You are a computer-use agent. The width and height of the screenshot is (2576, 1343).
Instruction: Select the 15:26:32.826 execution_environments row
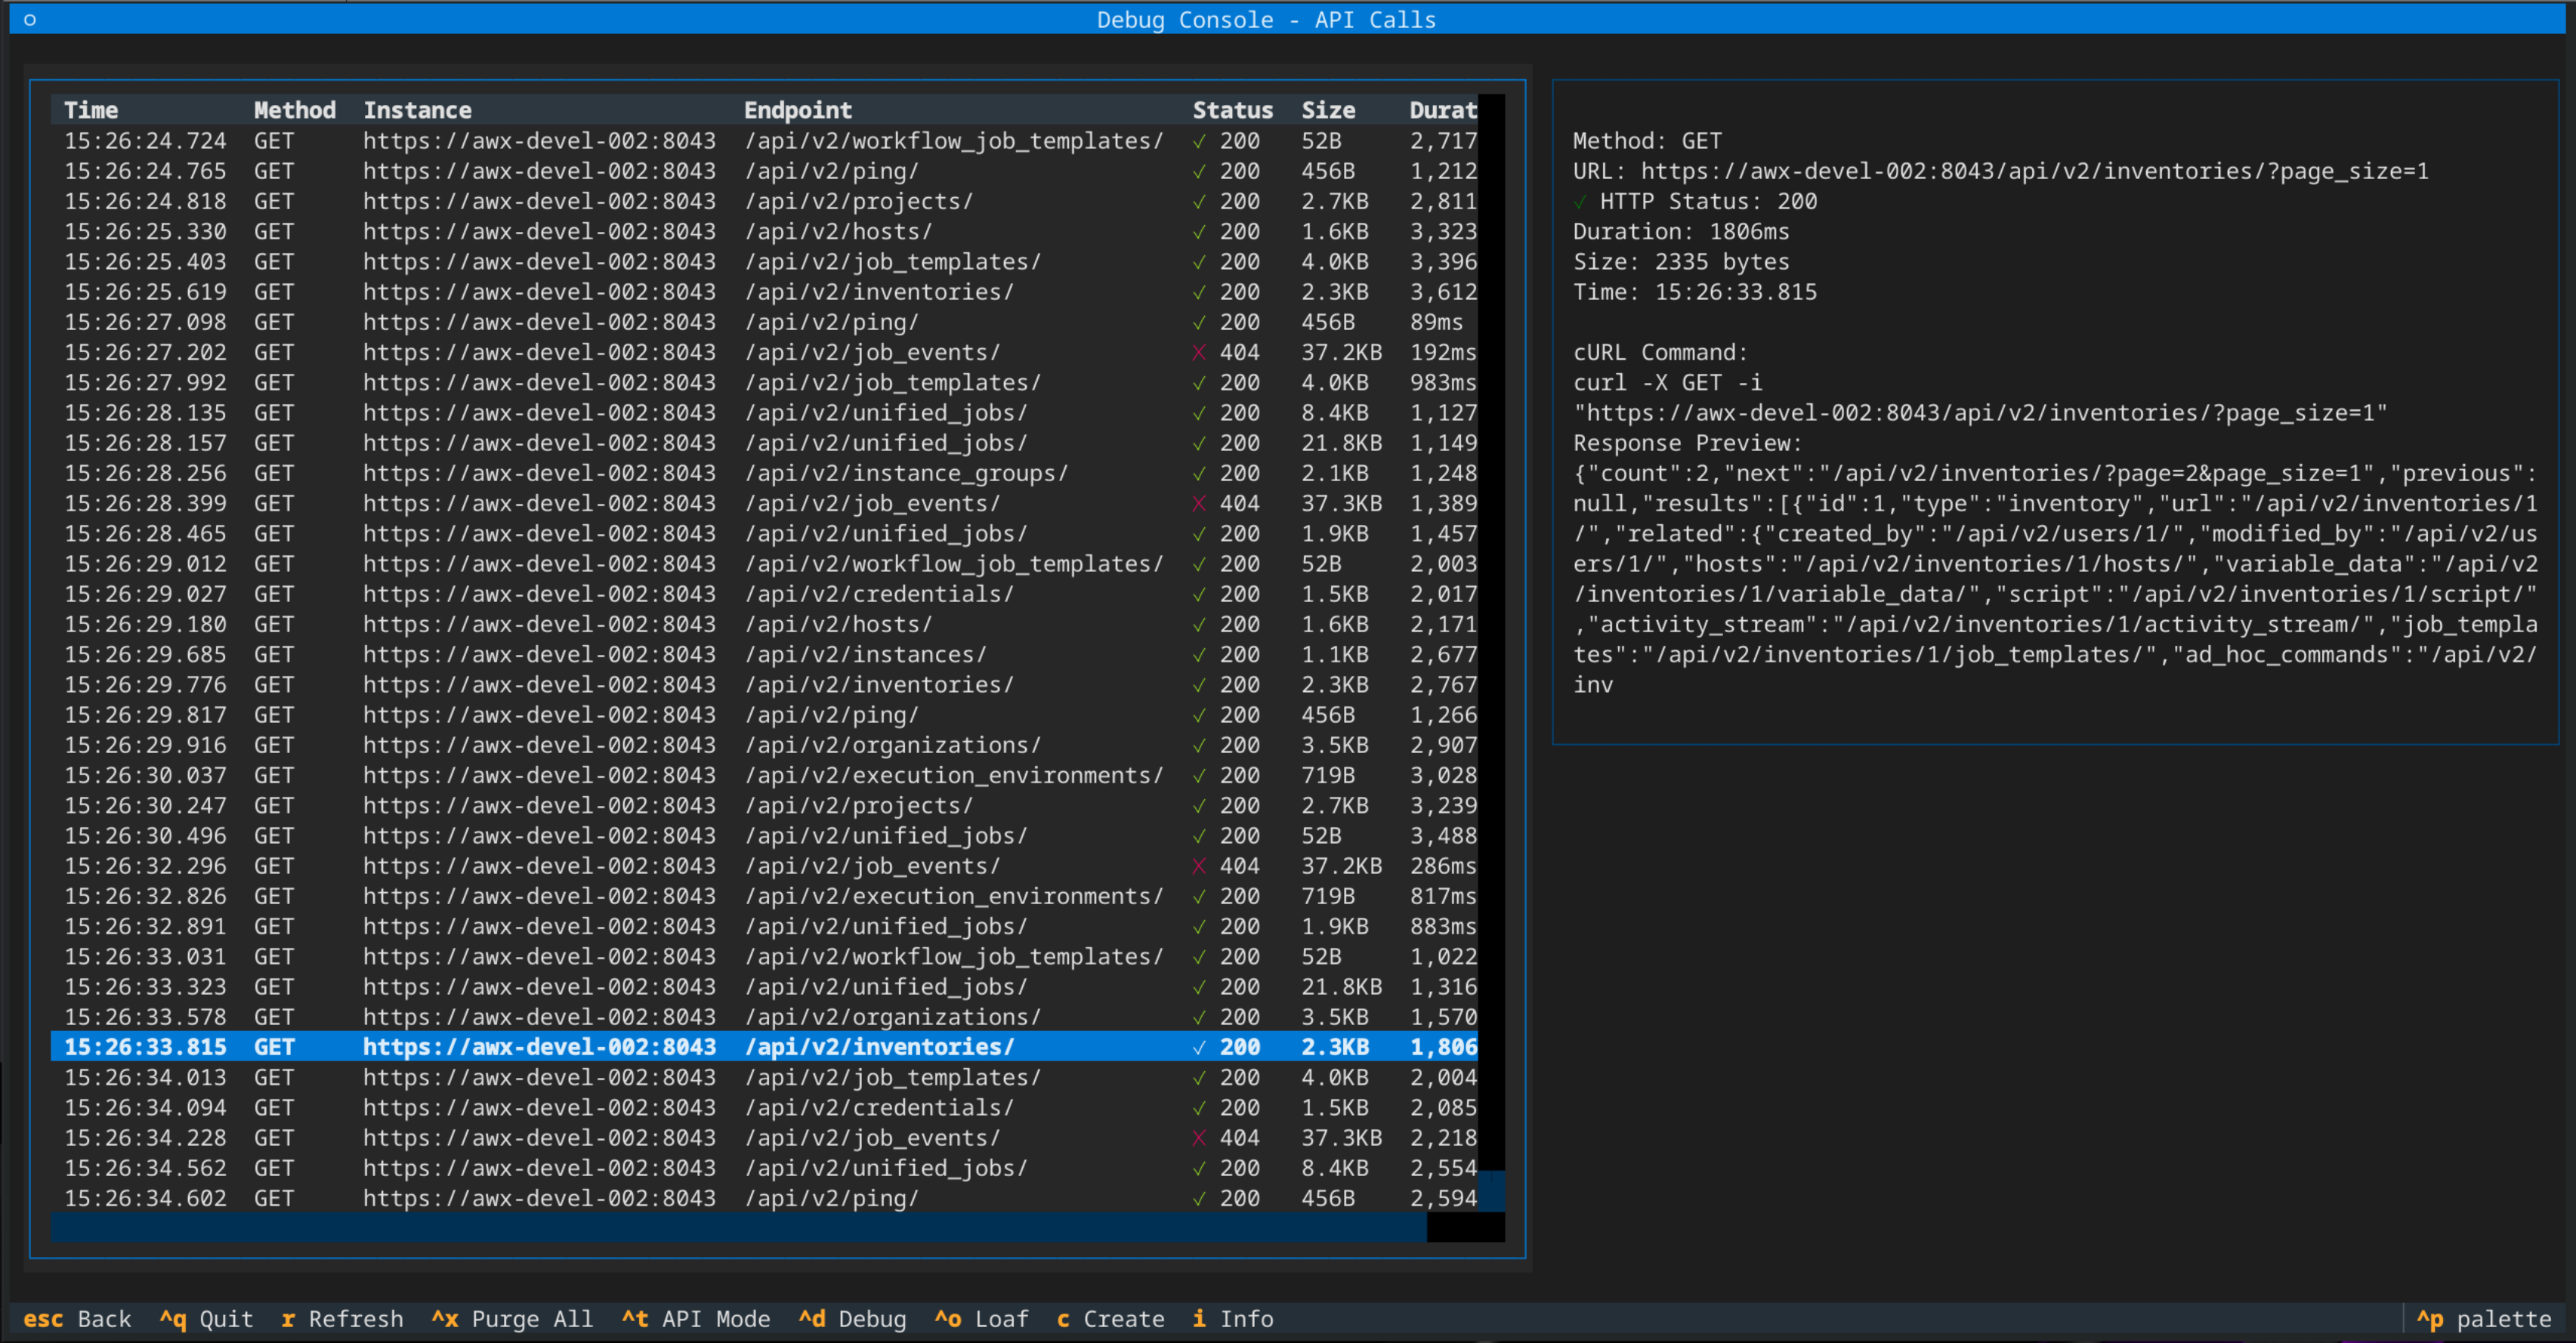click(764, 896)
